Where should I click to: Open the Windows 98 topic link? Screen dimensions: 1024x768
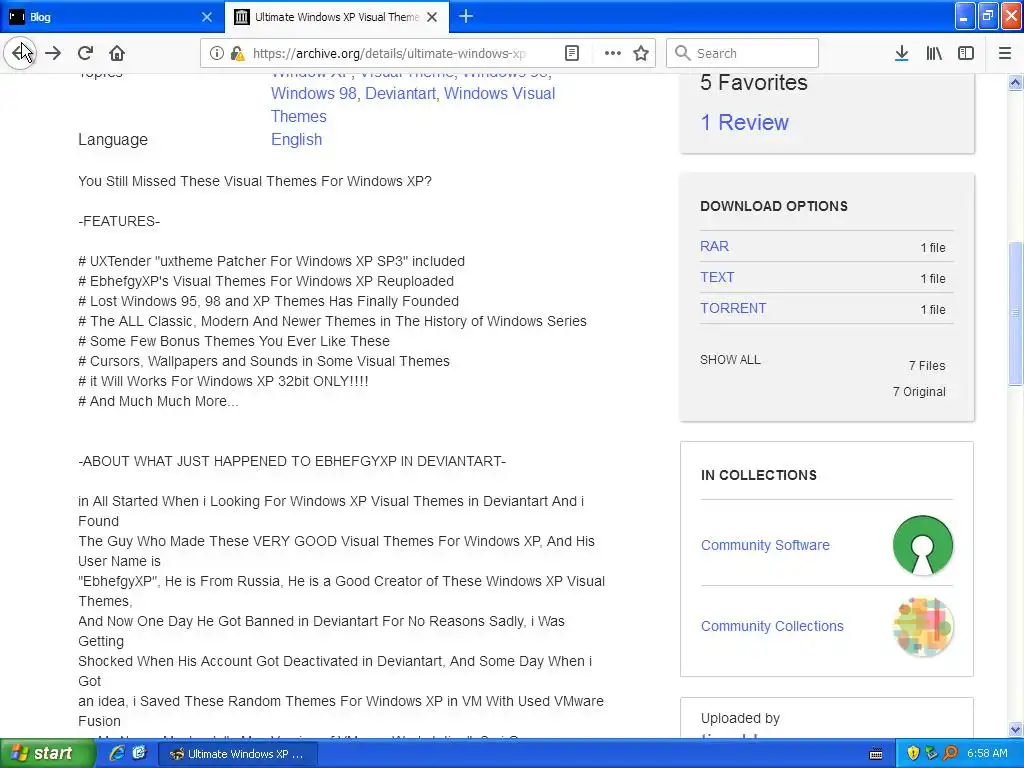(313, 93)
